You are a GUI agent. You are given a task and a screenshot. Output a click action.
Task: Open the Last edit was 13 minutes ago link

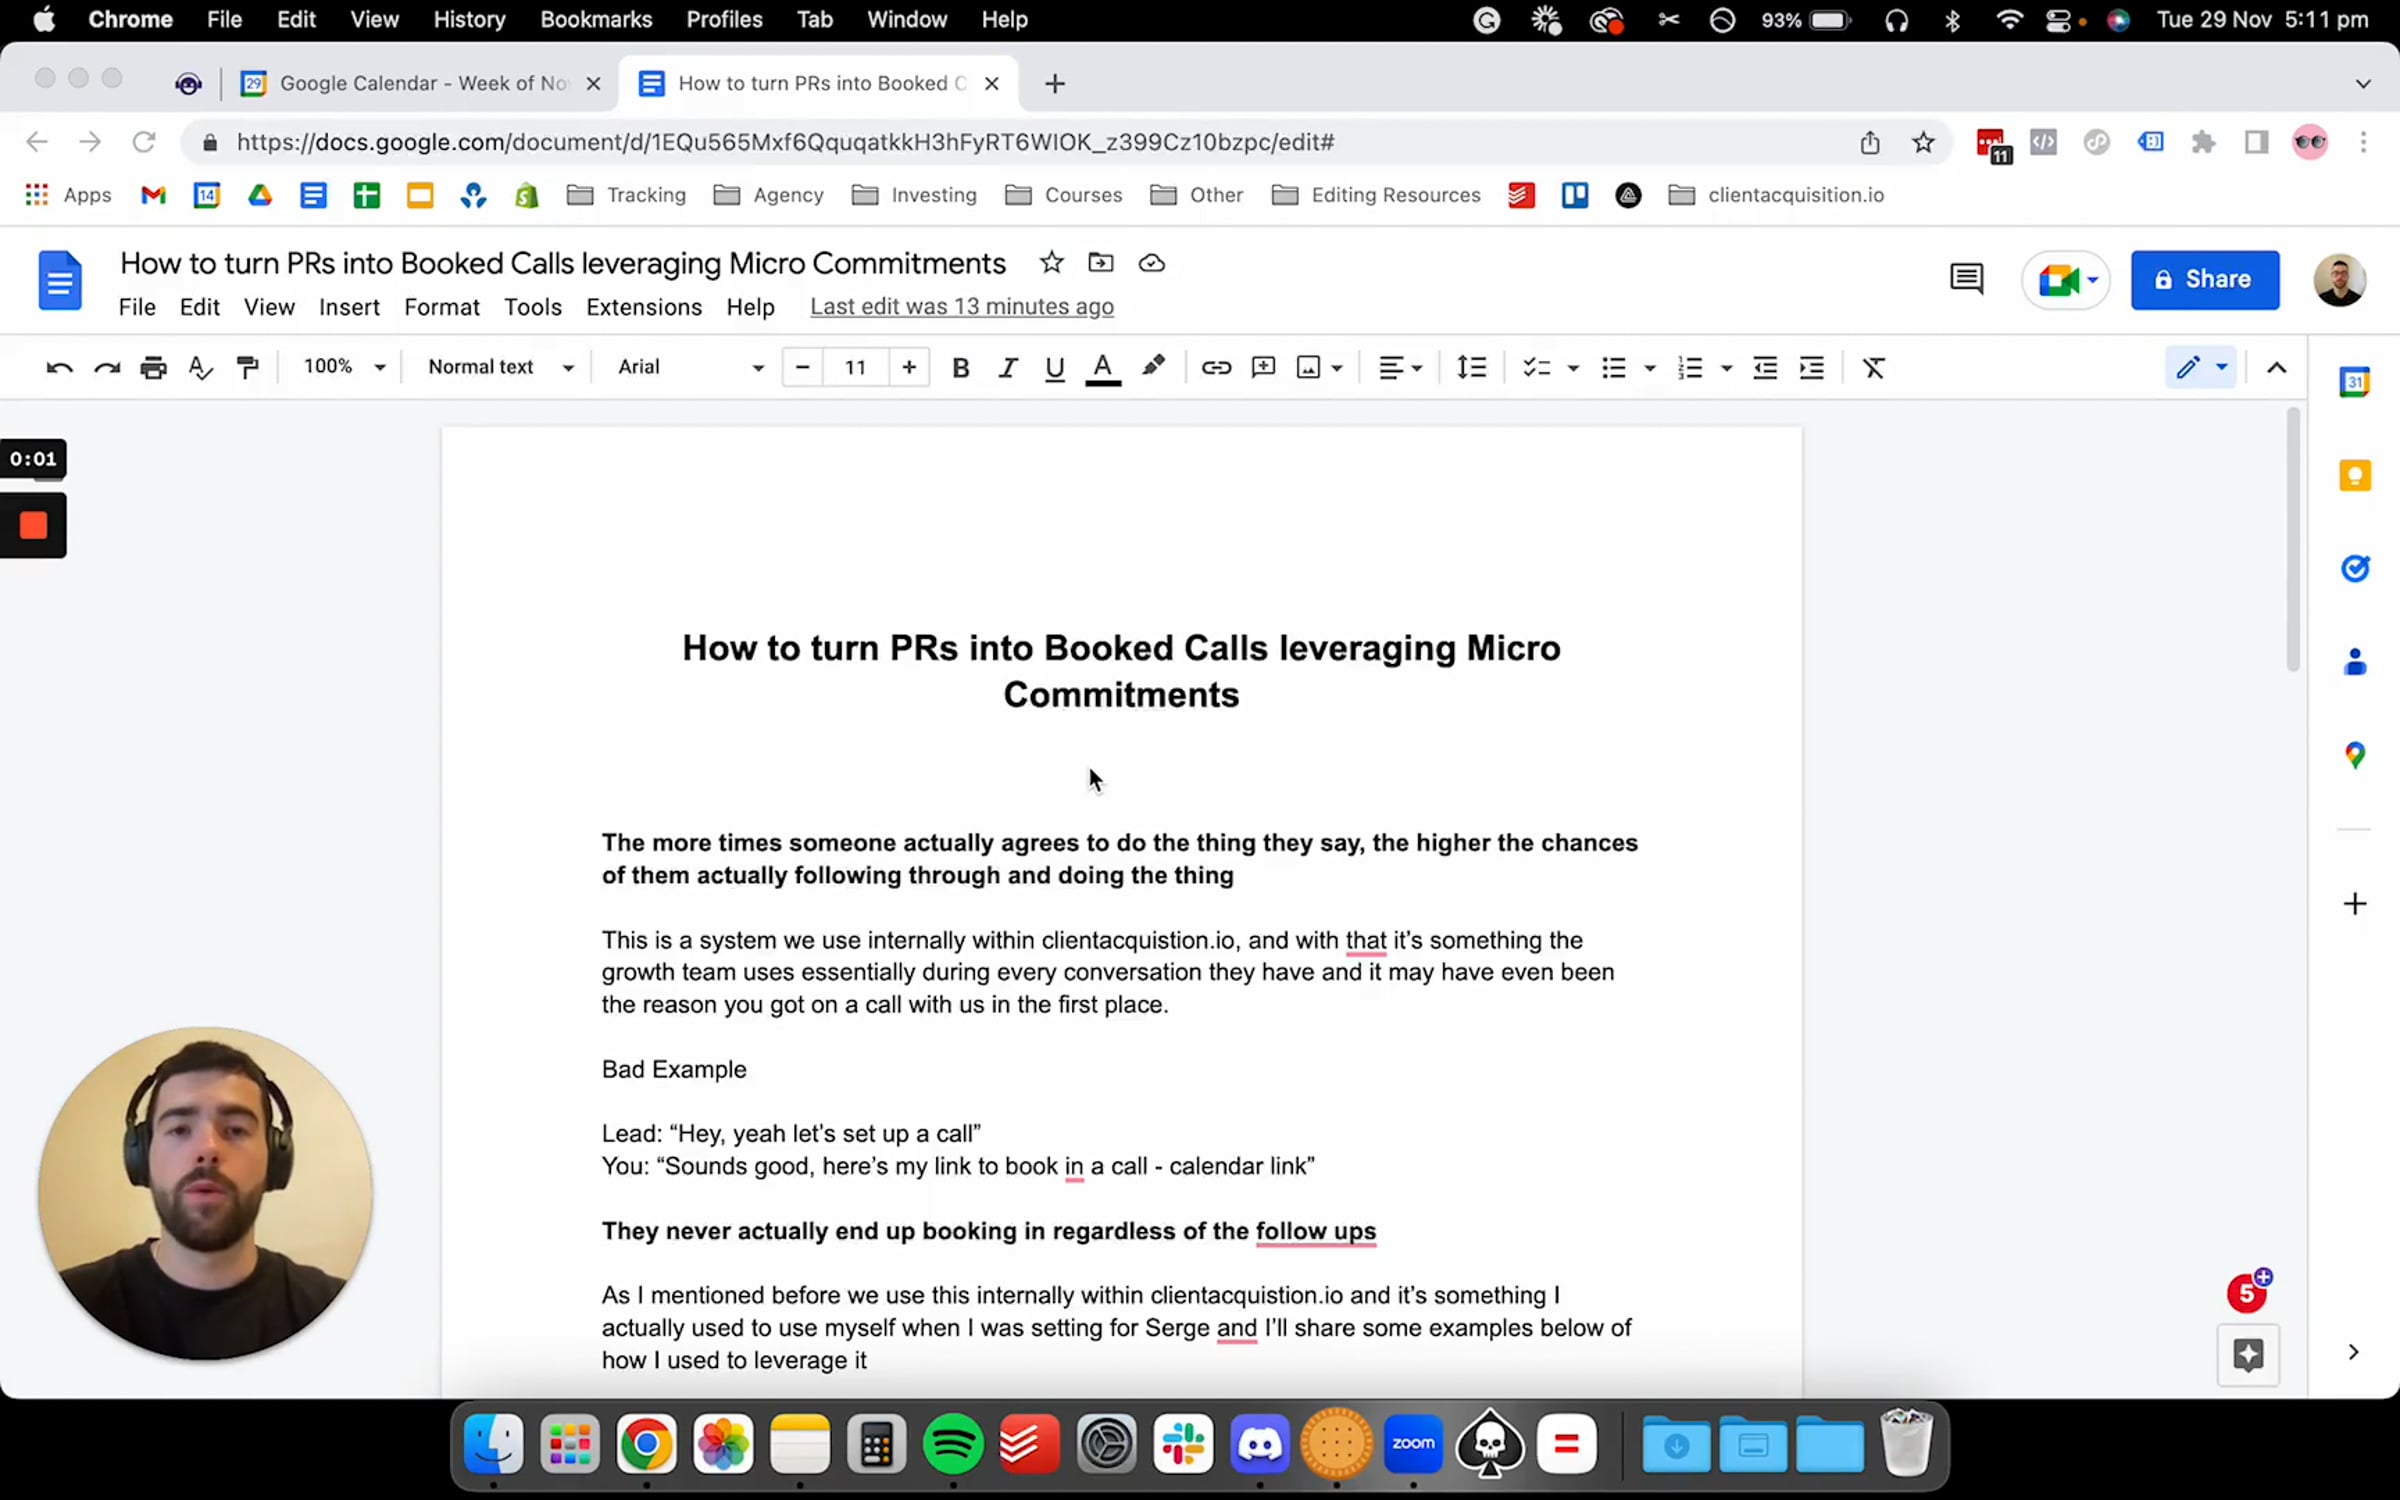point(961,307)
